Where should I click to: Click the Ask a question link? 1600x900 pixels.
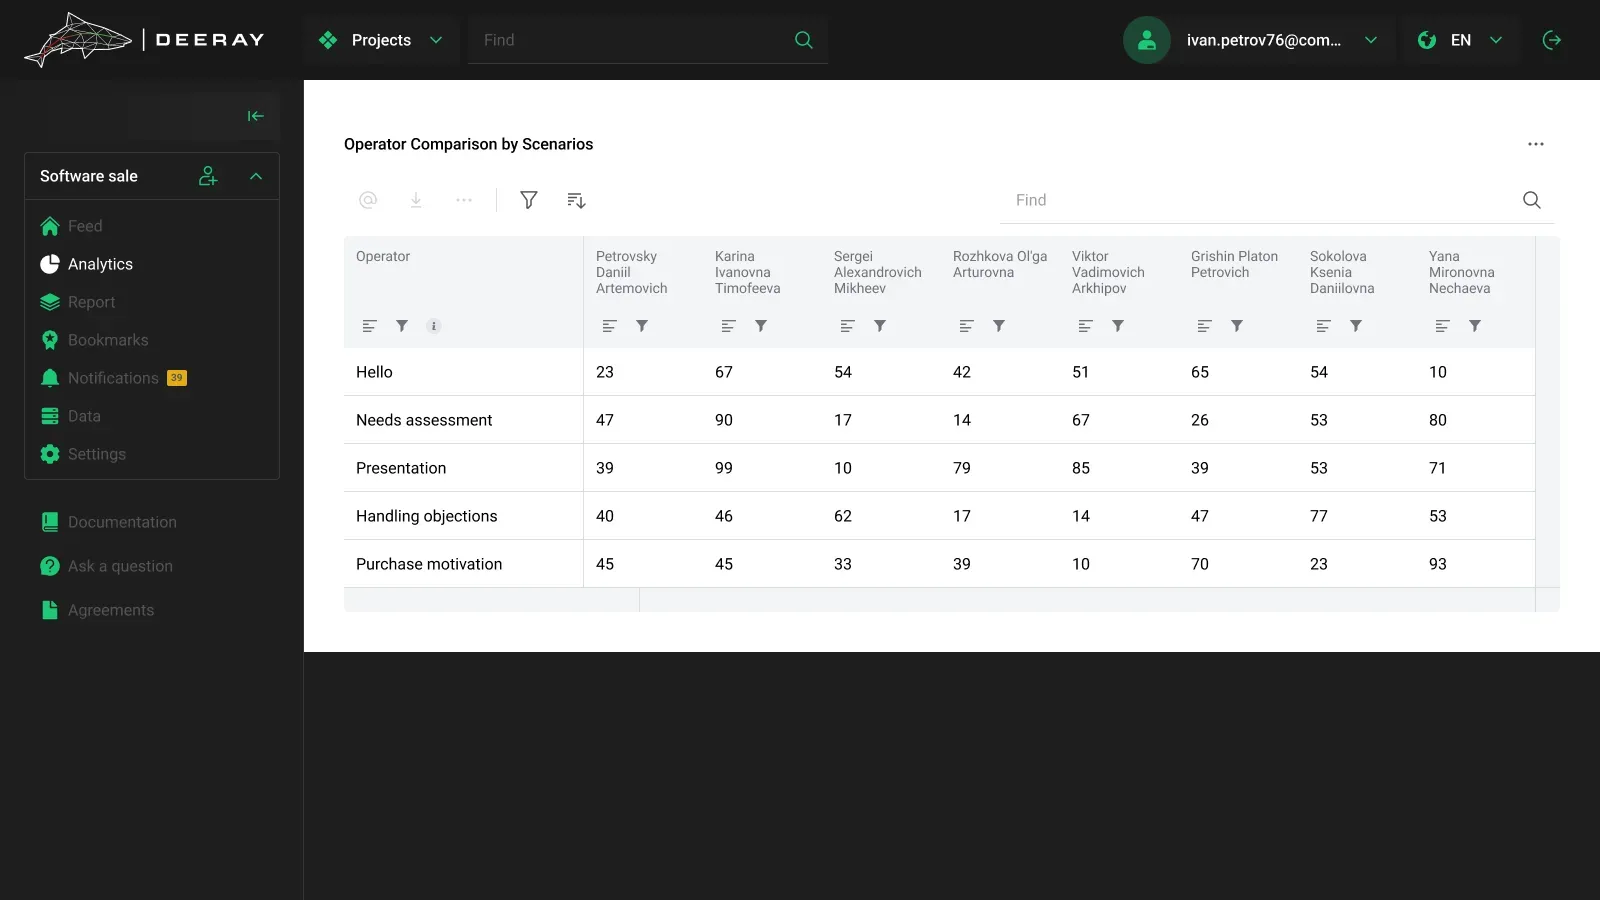point(120,566)
